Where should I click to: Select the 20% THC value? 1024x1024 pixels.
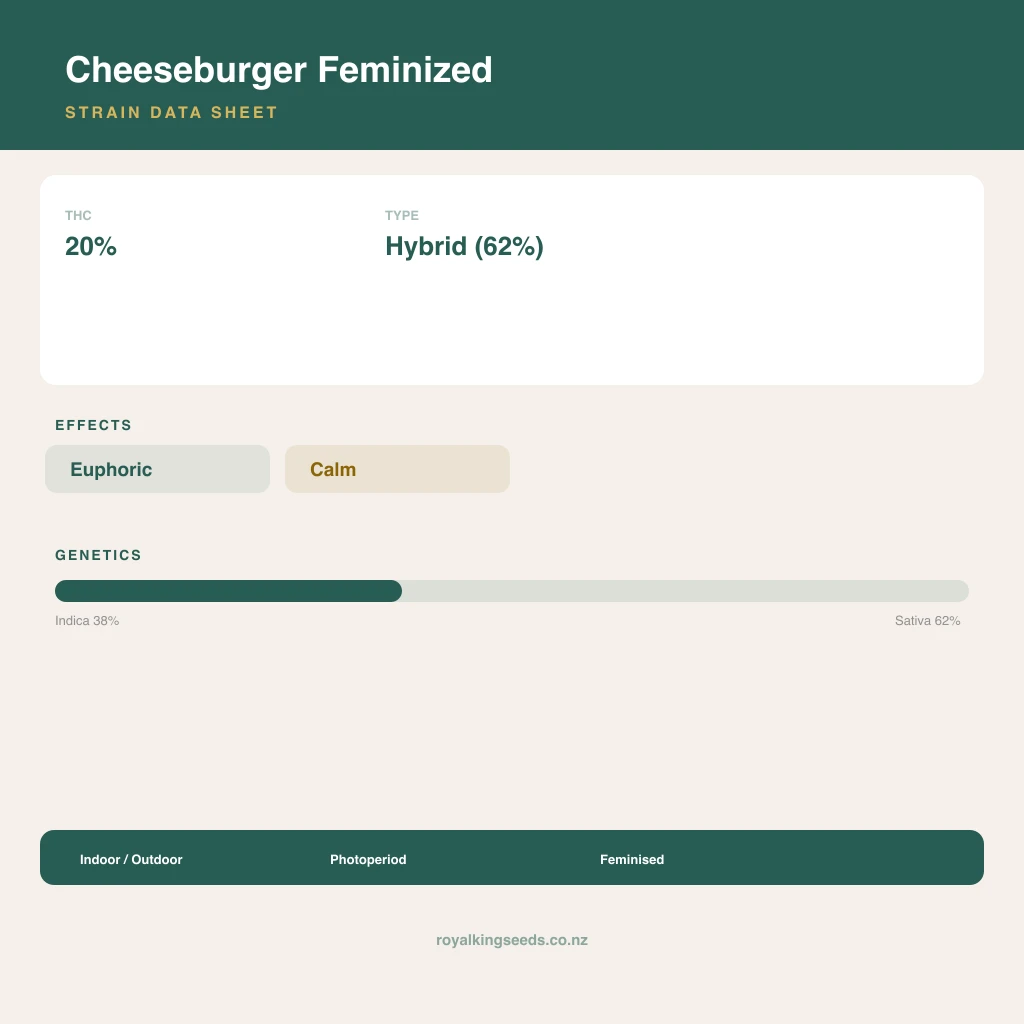(91, 246)
